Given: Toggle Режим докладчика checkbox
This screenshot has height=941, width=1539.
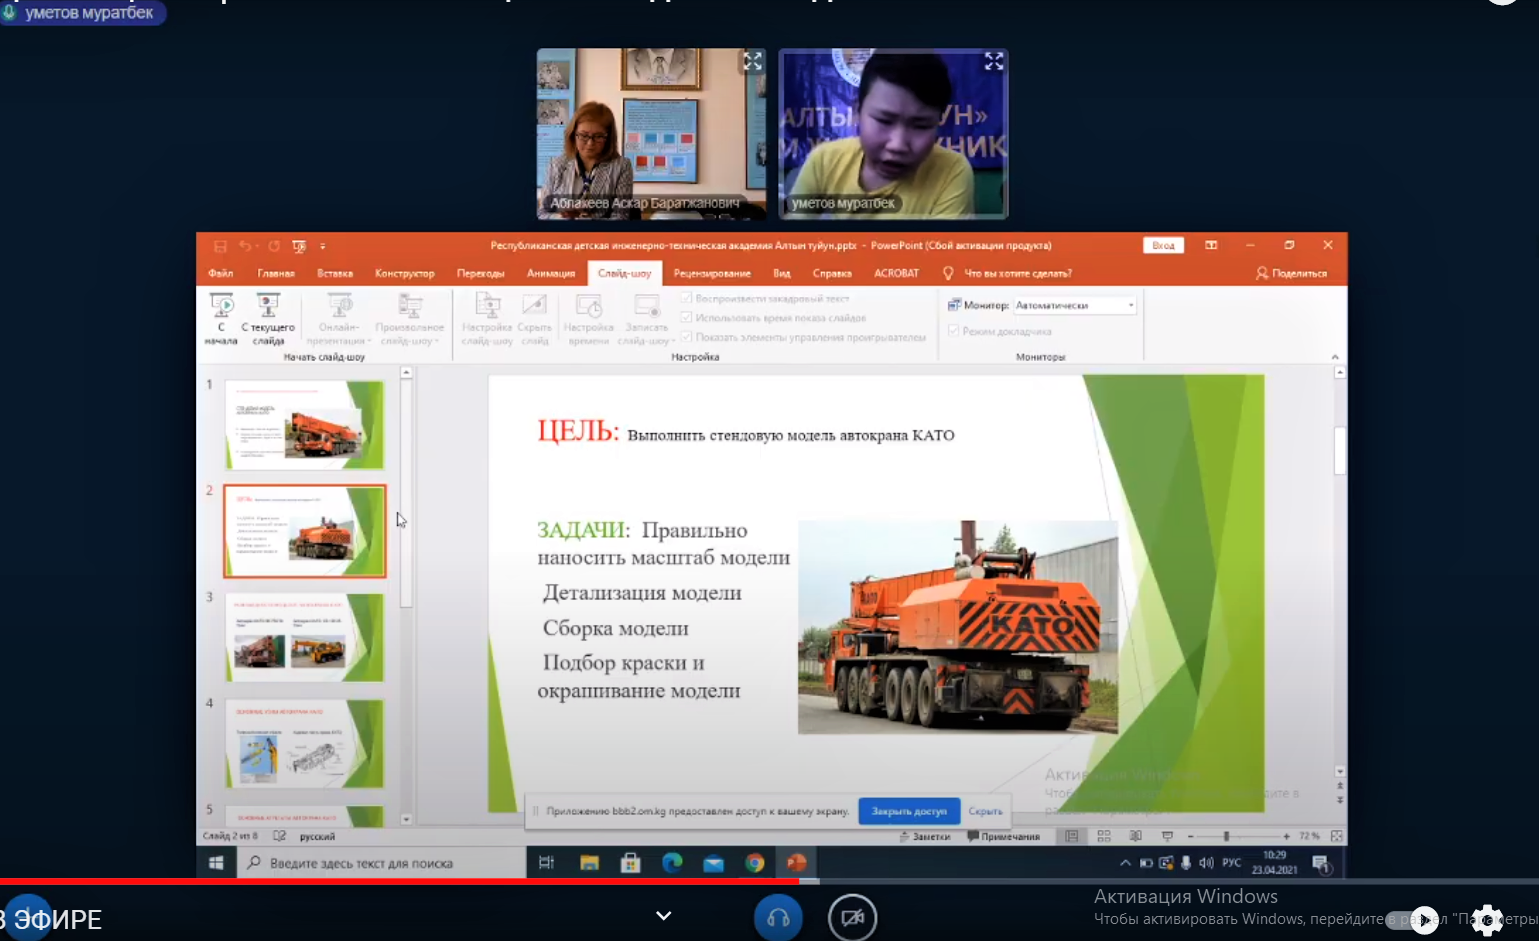Looking at the screenshot, I should tap(954, 331).
